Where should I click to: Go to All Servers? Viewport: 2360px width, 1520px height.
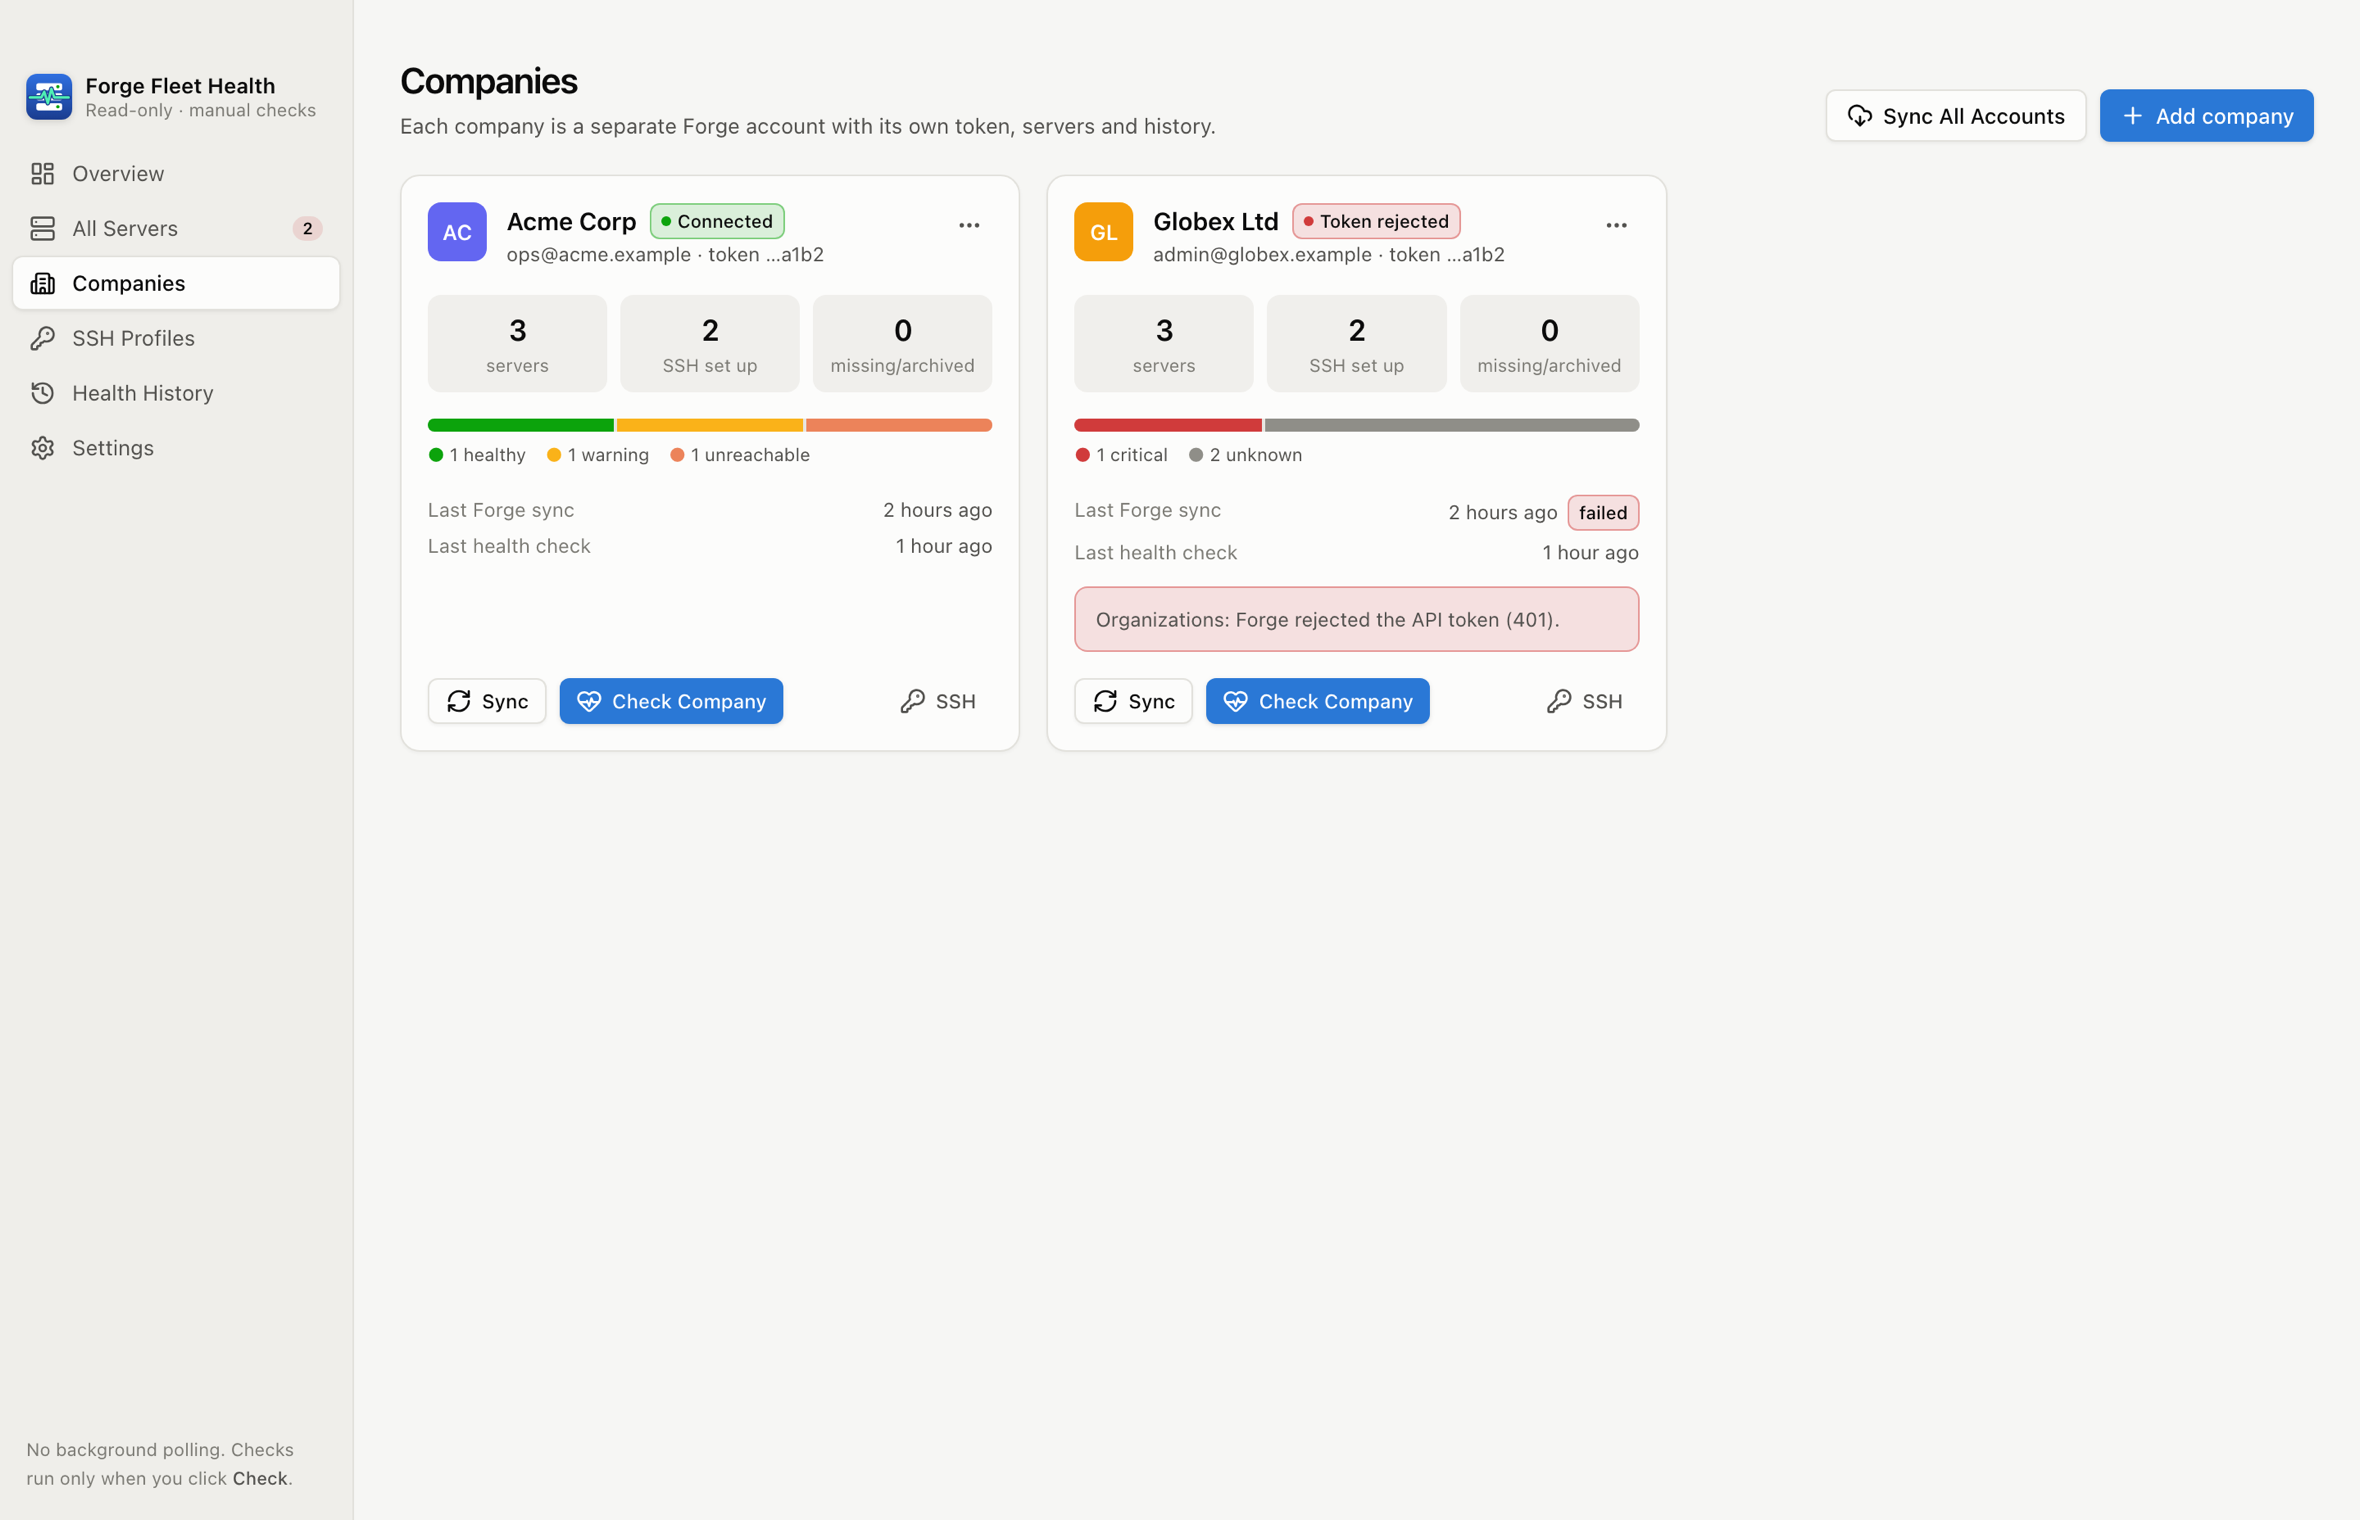(x=176, y=229)
